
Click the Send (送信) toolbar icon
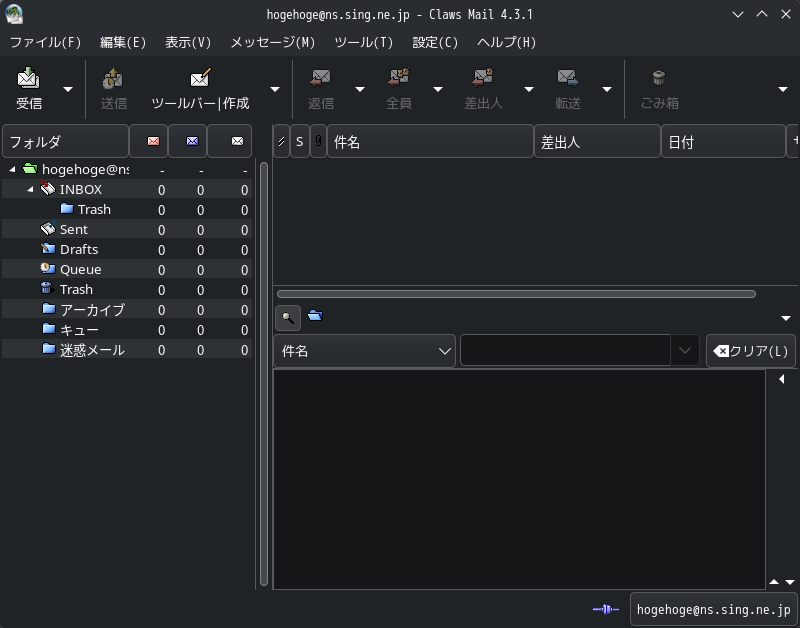(x=113, y=79)
